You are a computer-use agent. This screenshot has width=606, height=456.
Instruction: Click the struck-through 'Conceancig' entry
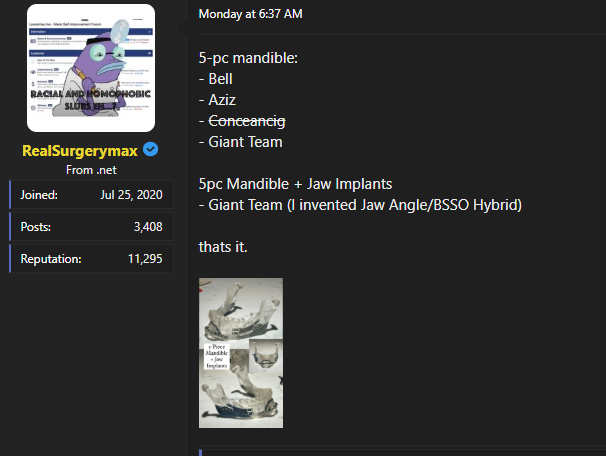tap(246, 120)
